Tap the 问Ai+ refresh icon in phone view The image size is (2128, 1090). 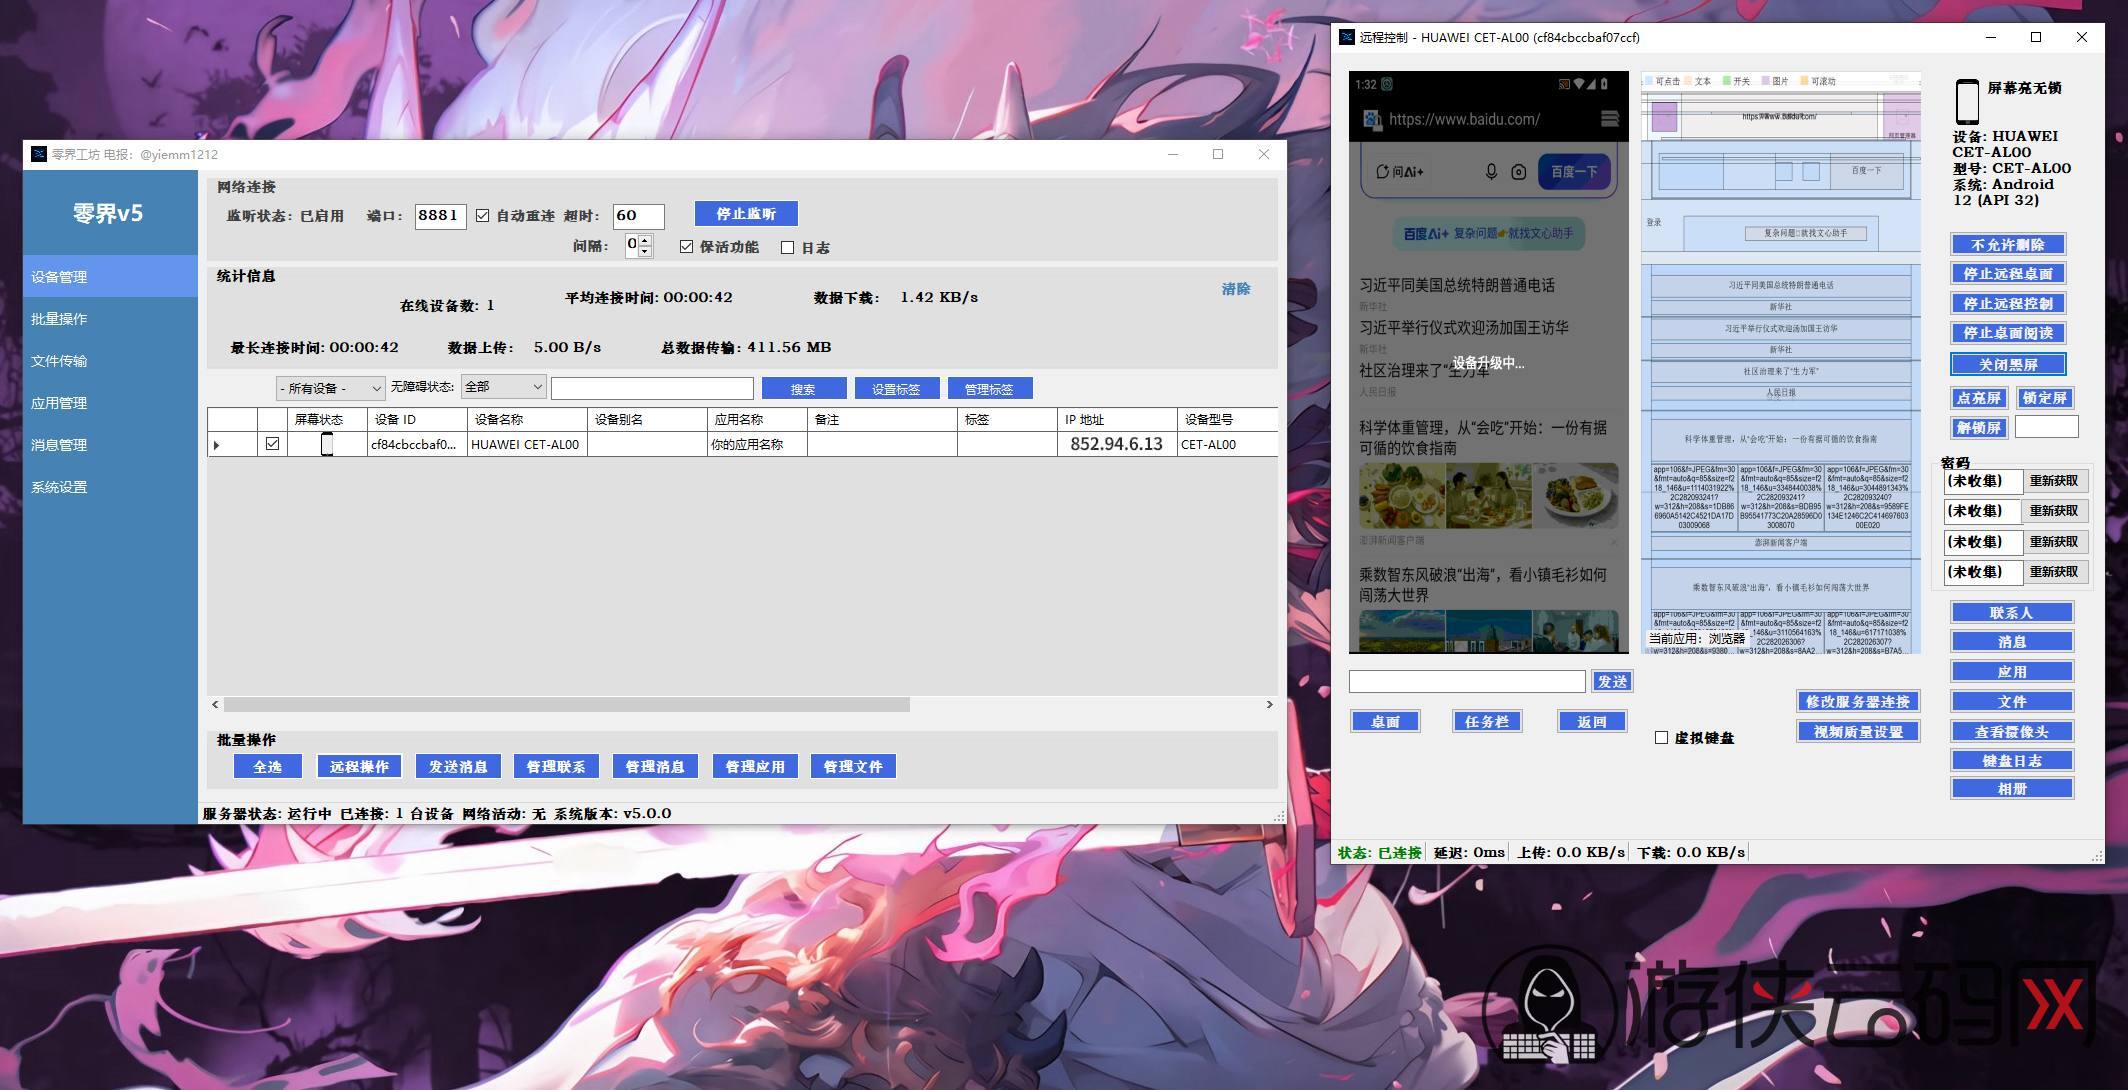[x=1382, y=172]
